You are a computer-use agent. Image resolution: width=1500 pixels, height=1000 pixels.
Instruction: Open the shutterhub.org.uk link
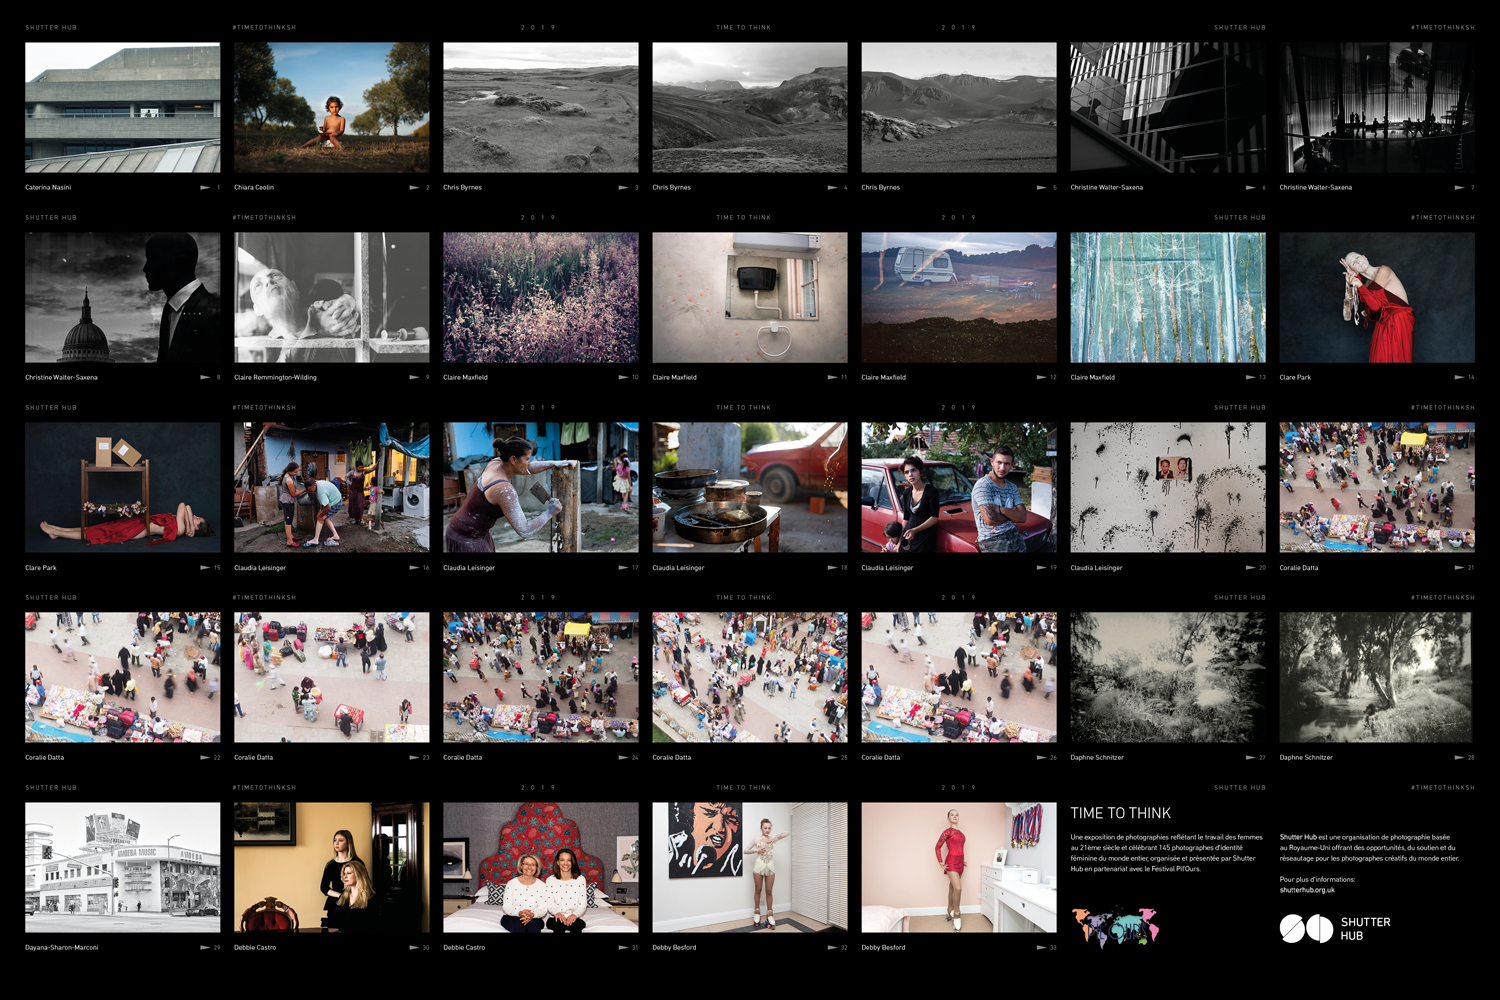[1307, 890]
